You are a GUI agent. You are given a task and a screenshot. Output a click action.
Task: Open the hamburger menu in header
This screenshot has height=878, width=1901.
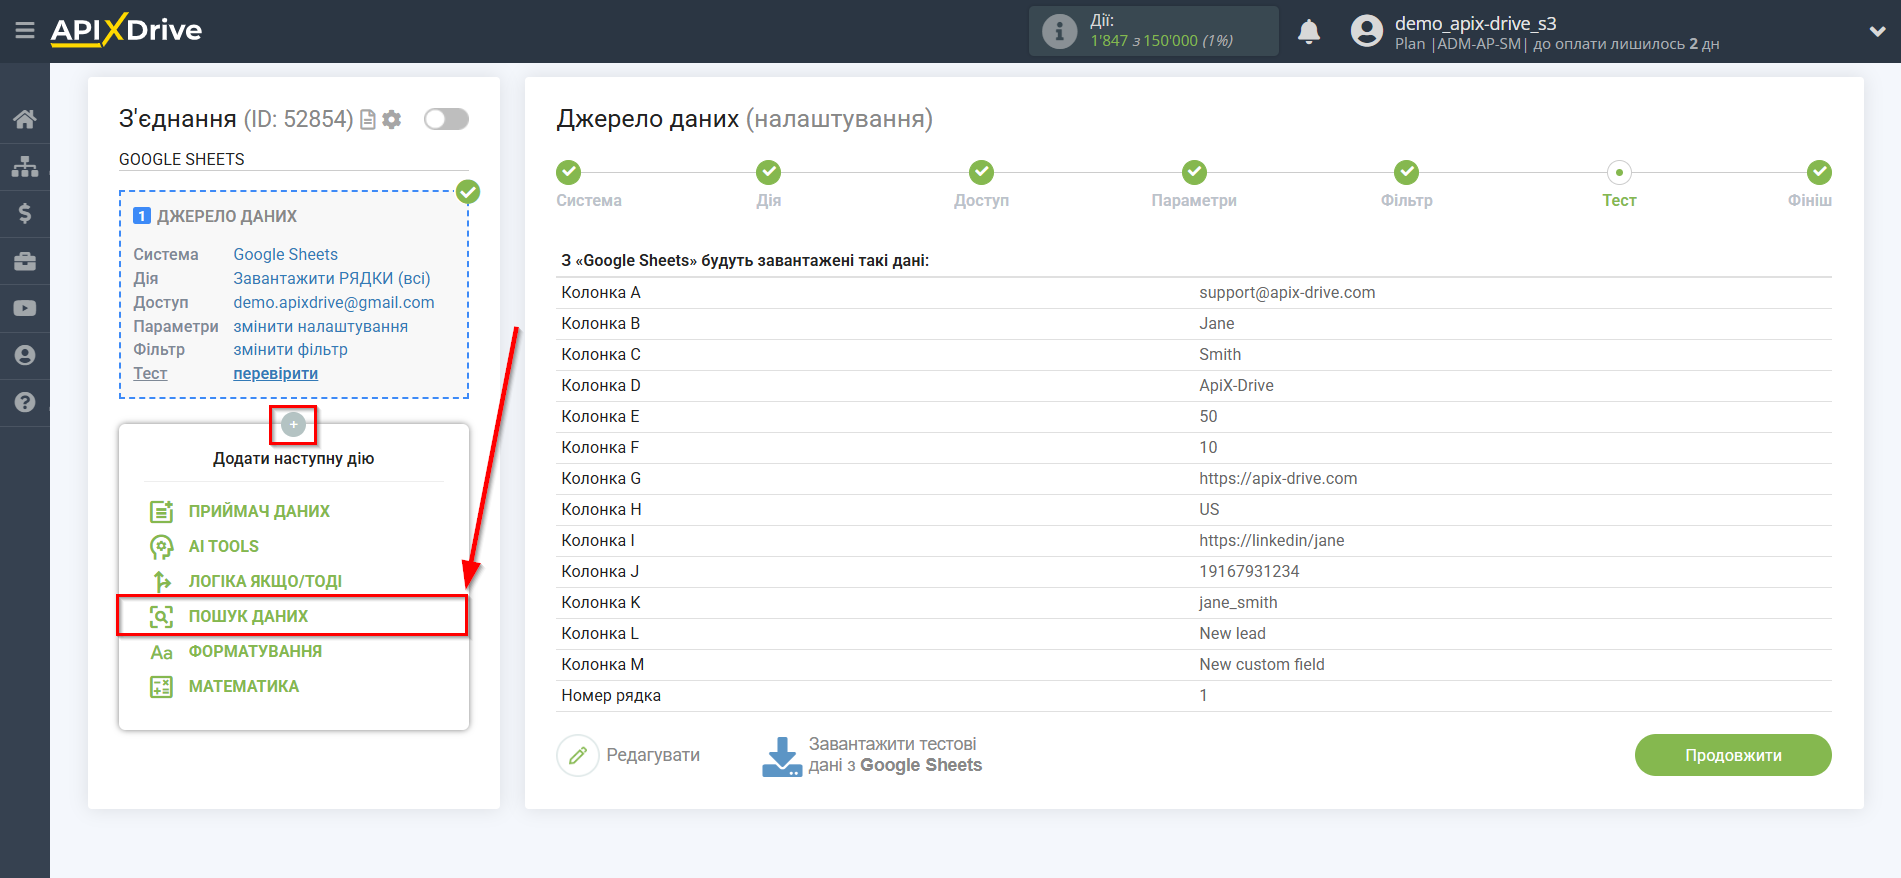(x=25, y=31)
